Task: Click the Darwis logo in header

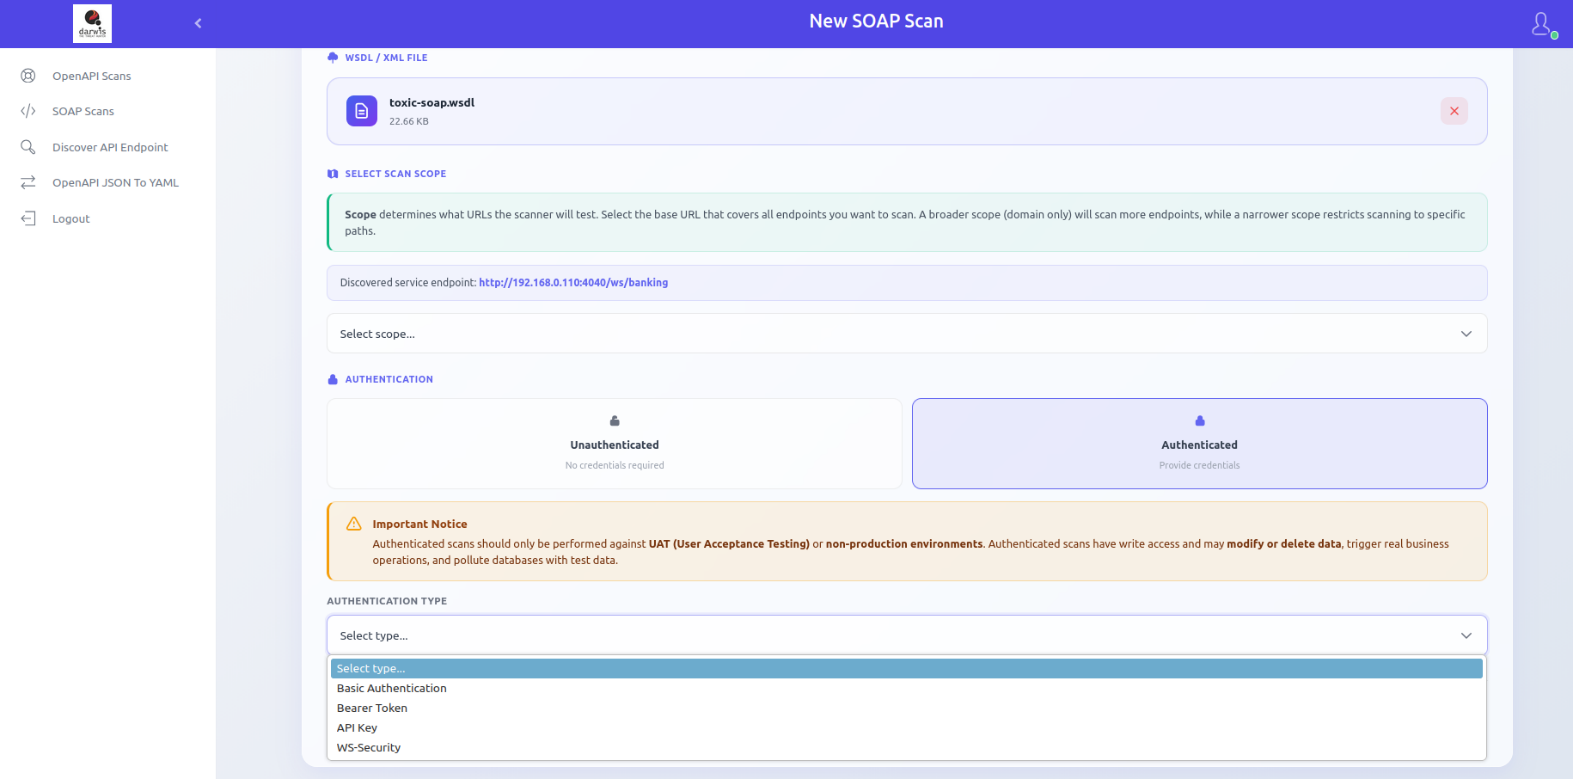Action: 92,23
